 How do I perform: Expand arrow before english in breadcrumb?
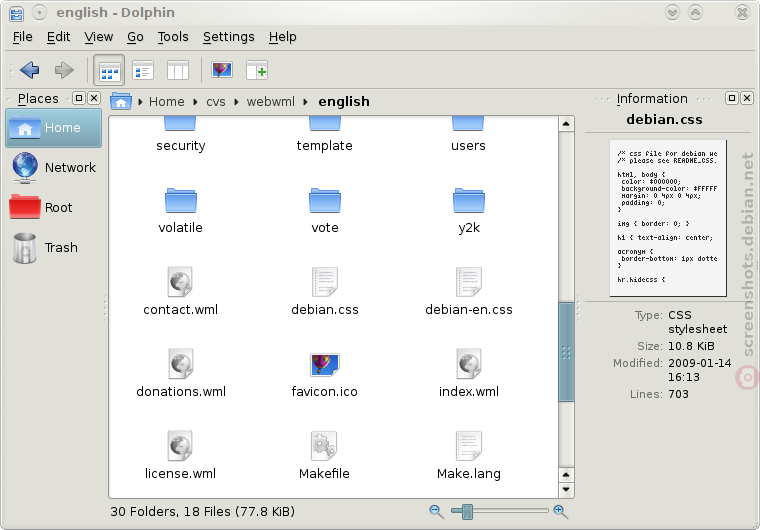tap(305, 102)
